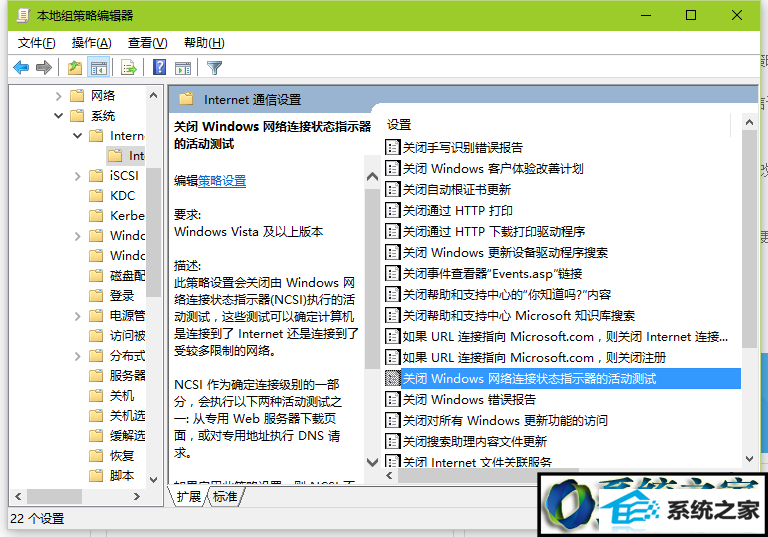The height and width of the screenshot is (537, 768).
Task: Click the Up one level folder icon
Action: point(75,67)
